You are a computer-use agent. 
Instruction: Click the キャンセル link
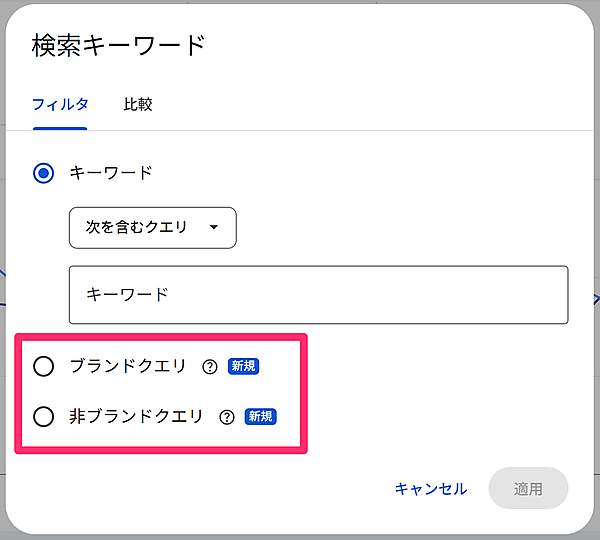tap(430, 489)
